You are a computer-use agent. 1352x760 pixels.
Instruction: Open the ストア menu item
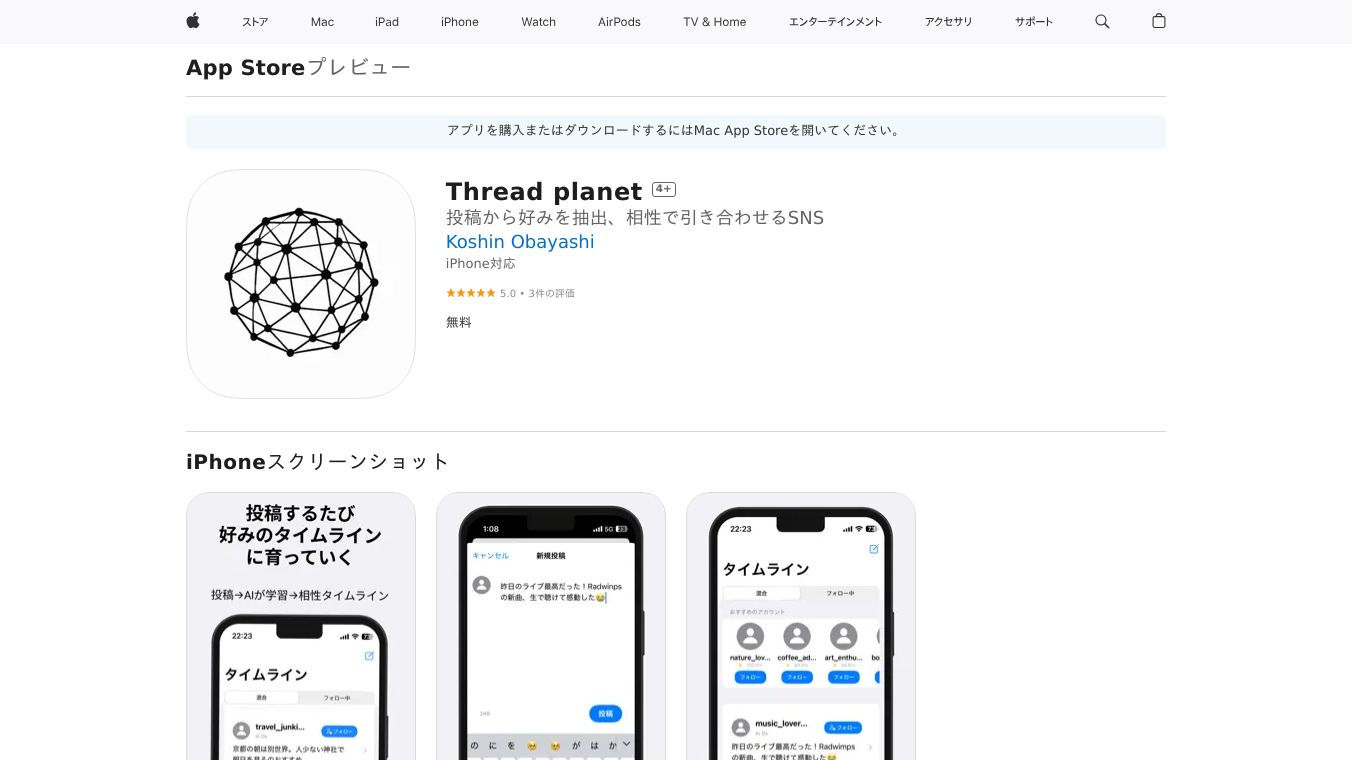pos(255,22)
